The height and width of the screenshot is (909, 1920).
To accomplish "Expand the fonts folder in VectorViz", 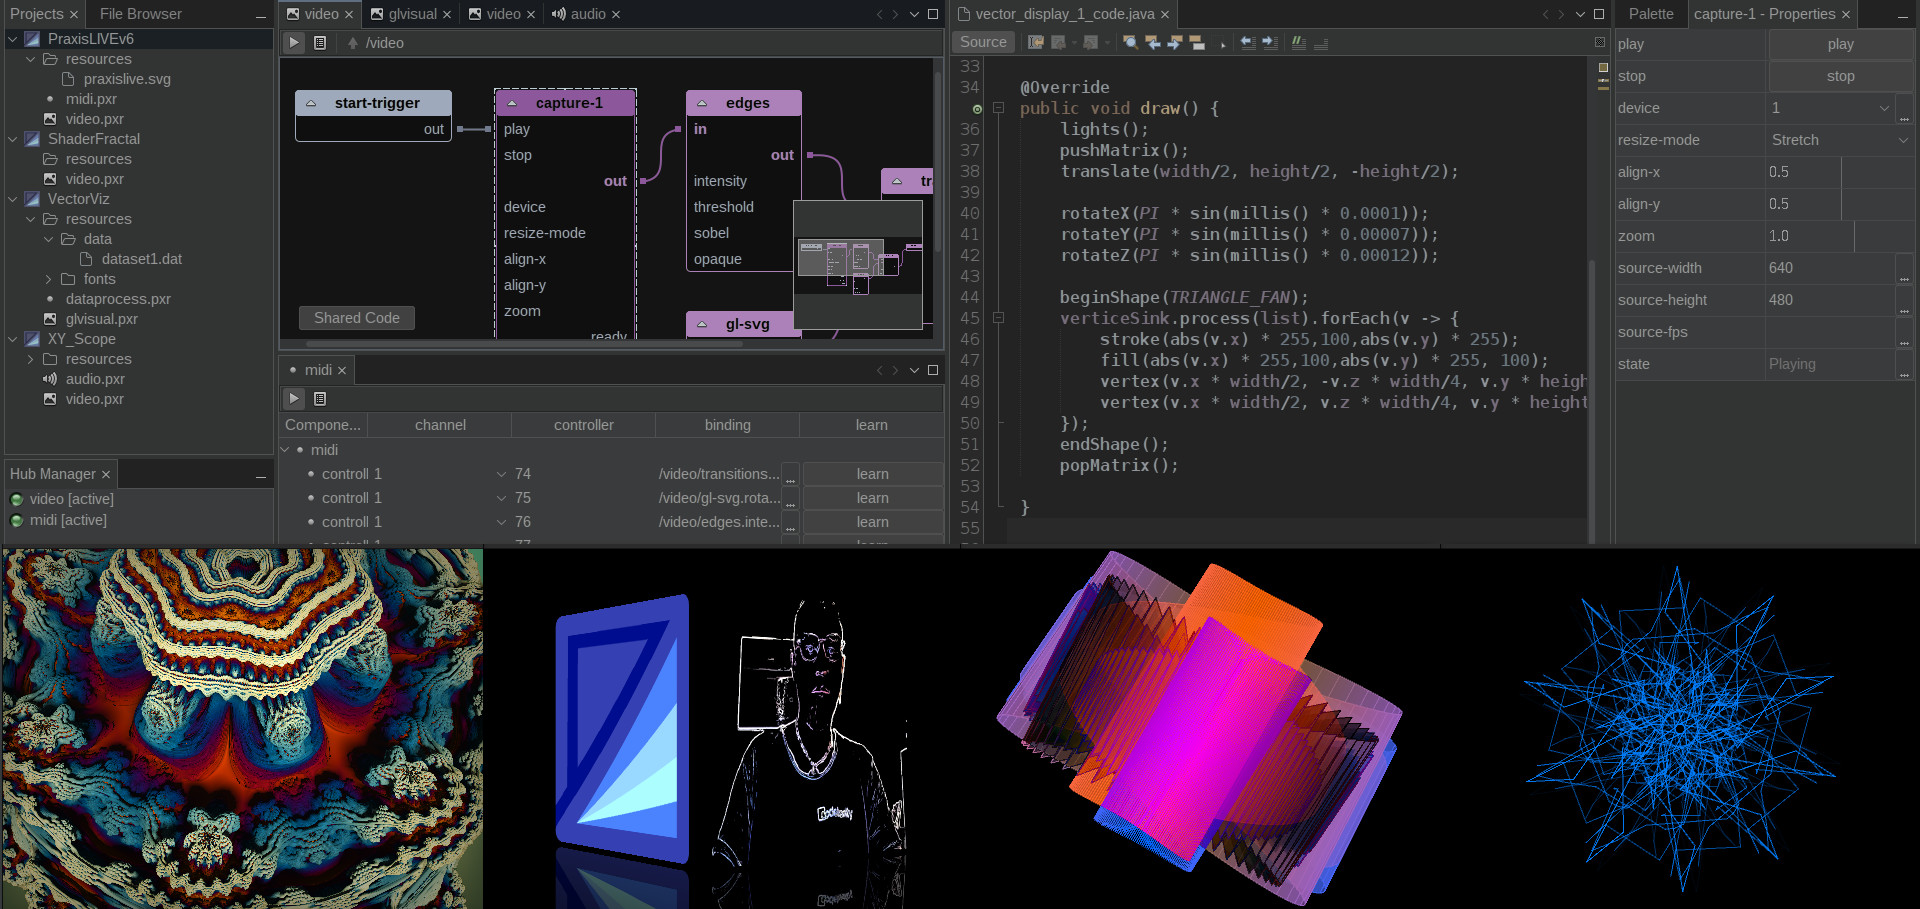I will 49,279.
